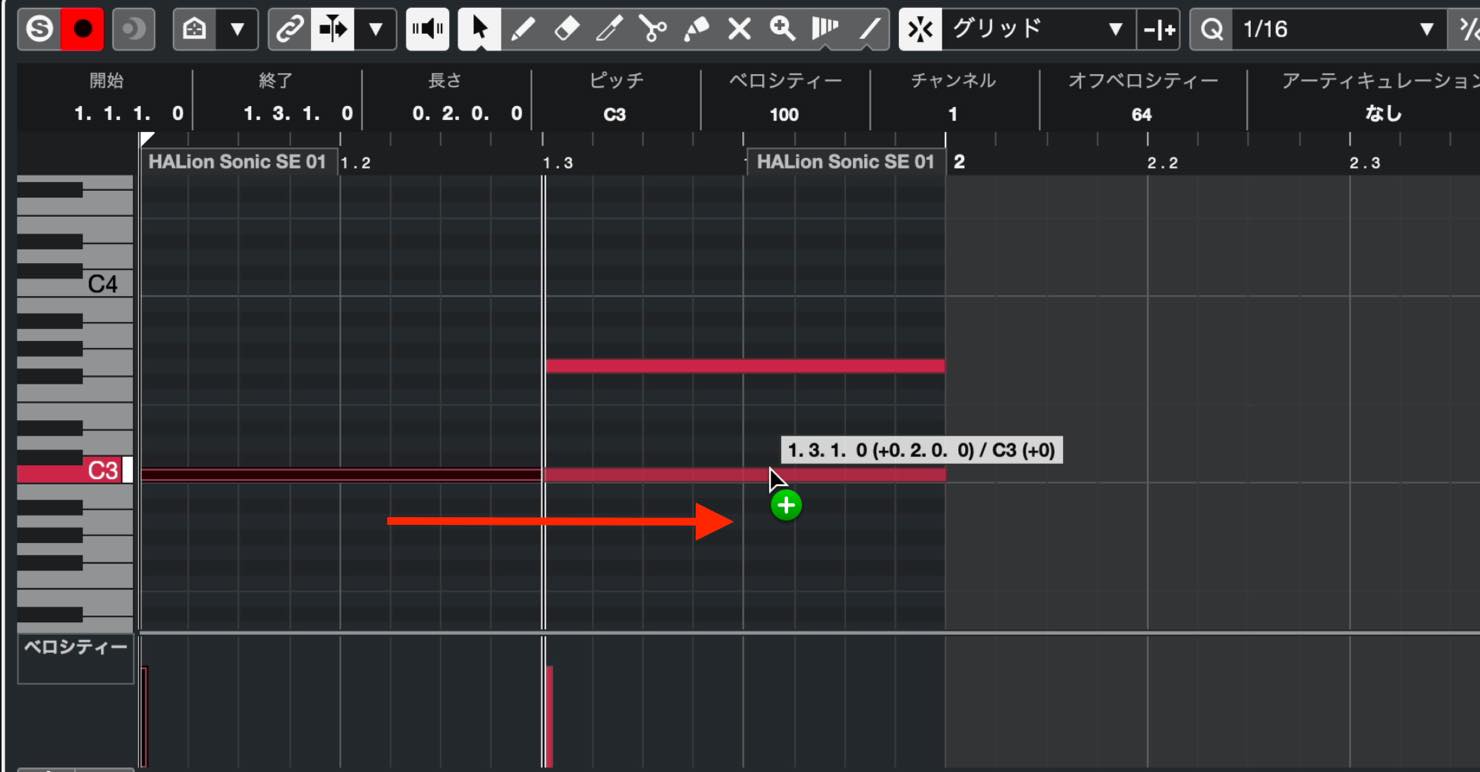This screenshot has width=1480, height=772.
Task: Select comb-shaped tool next to Zoom
Action: tap(825, 29)
